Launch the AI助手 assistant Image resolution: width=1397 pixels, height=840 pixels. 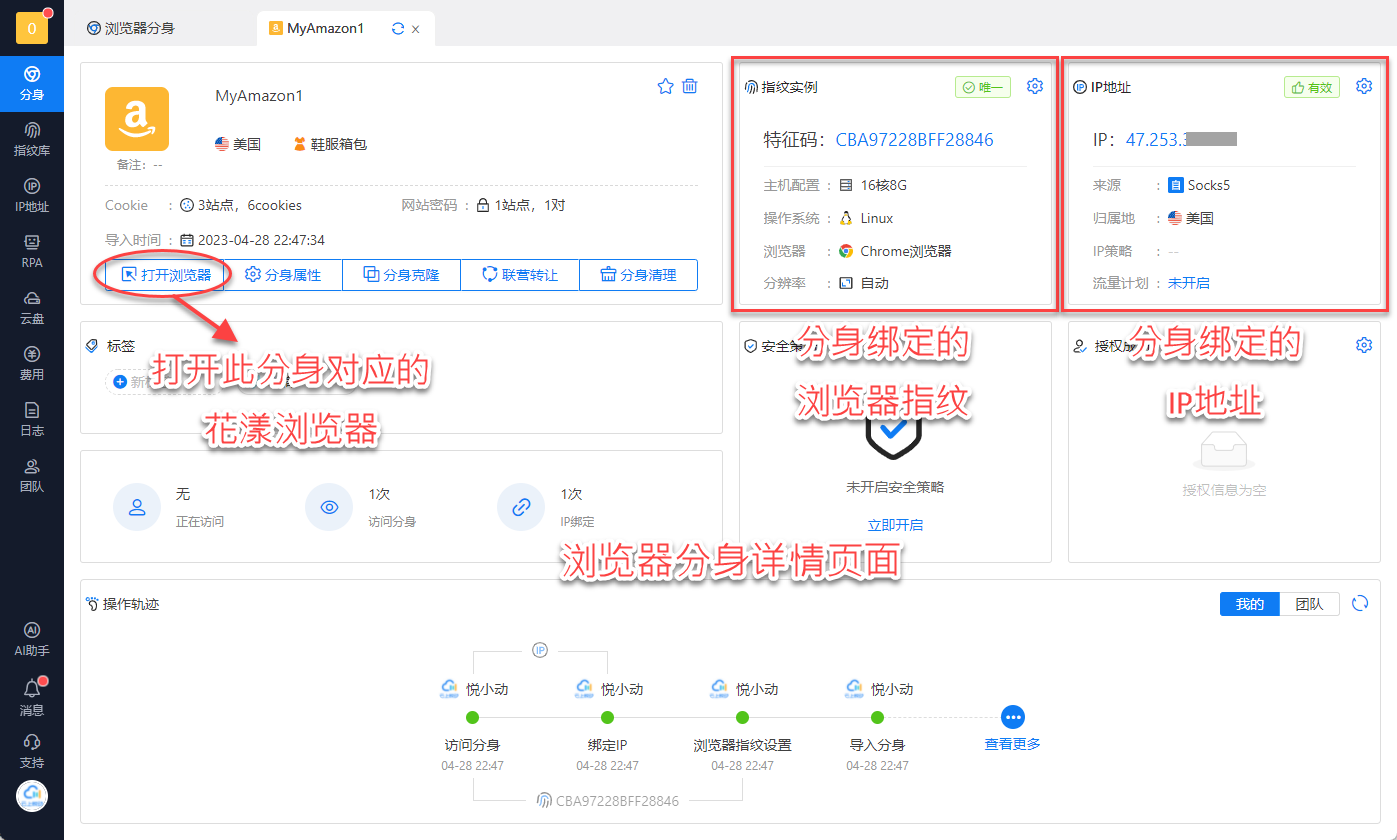click(x=32, y=640)
